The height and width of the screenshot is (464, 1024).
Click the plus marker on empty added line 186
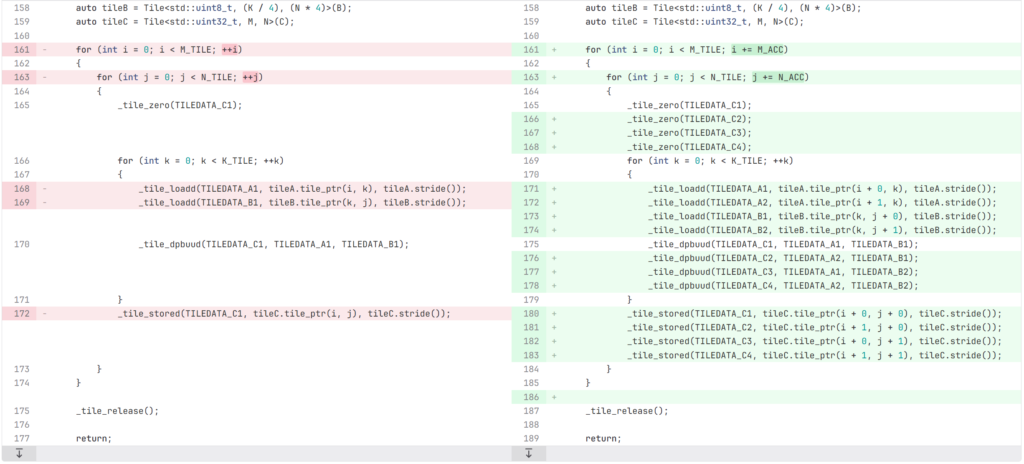pyautogui.click(x=554, y=397)
